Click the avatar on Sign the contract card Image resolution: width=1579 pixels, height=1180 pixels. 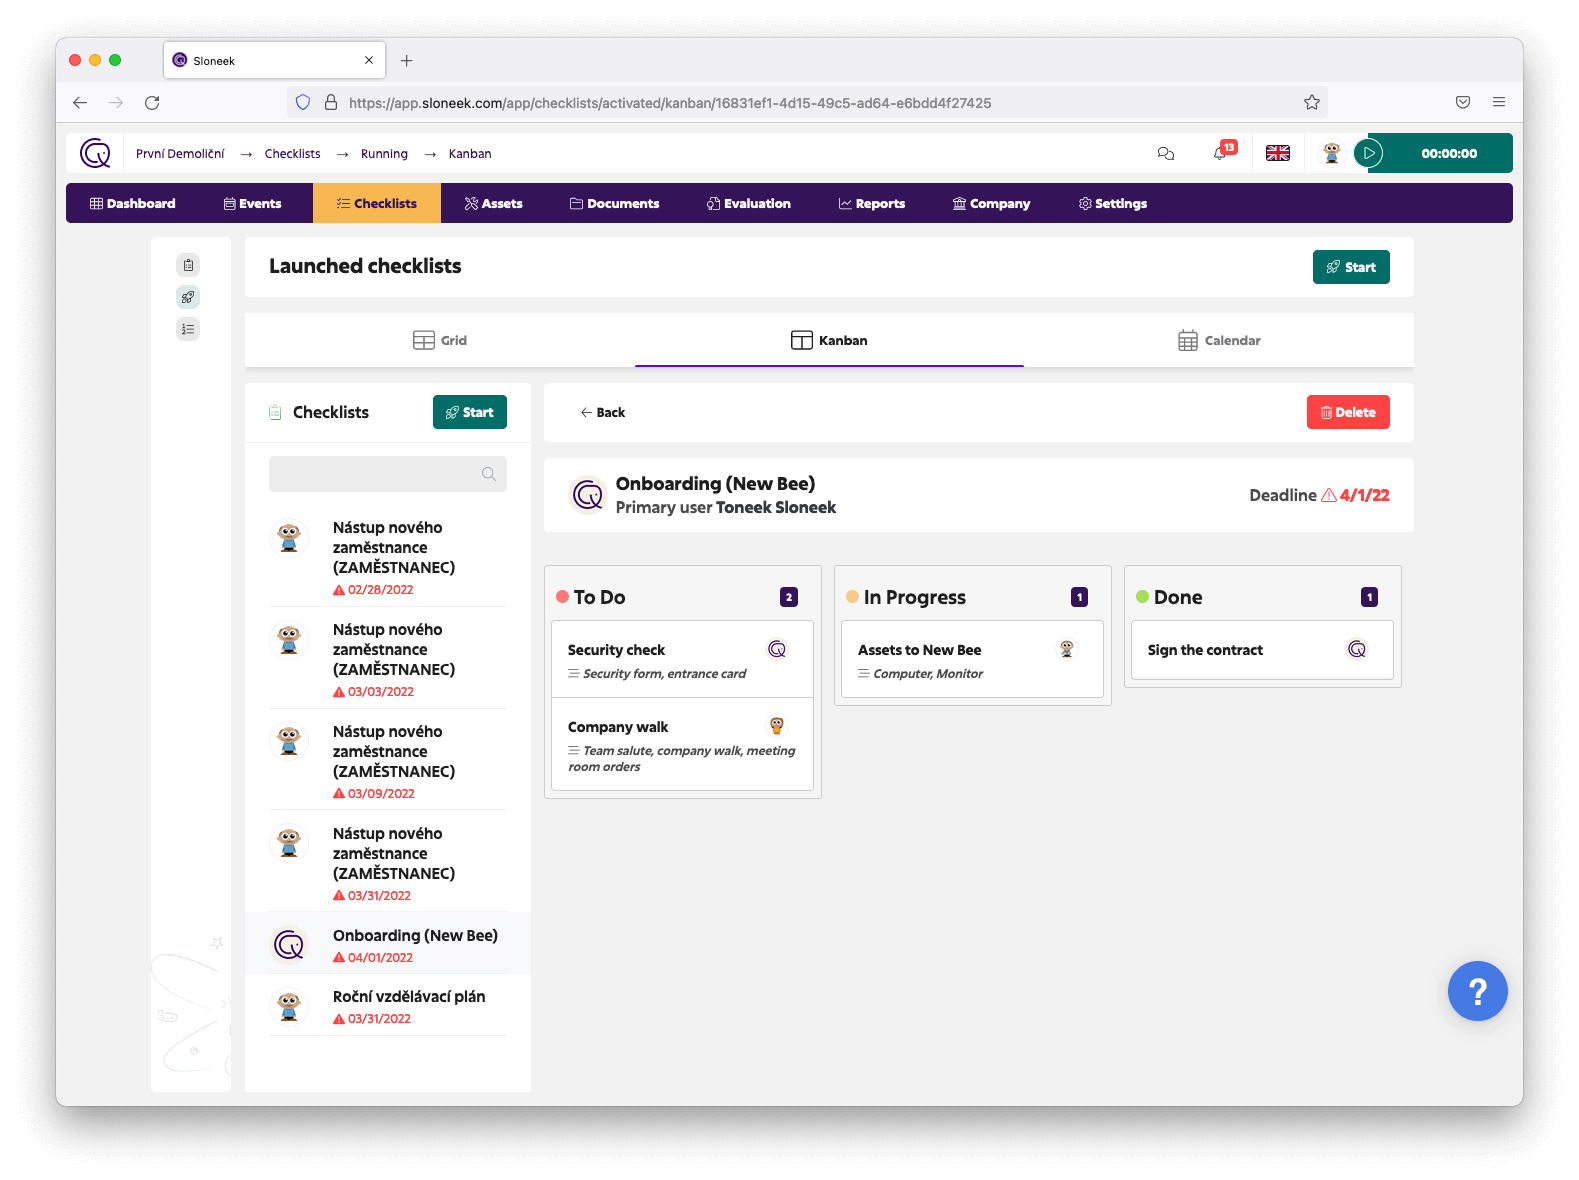(1357, 649)
